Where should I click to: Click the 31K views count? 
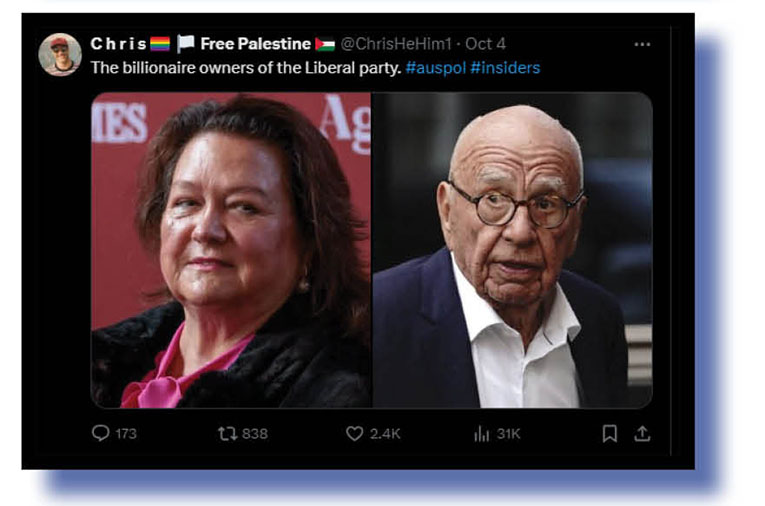[508, 434]
